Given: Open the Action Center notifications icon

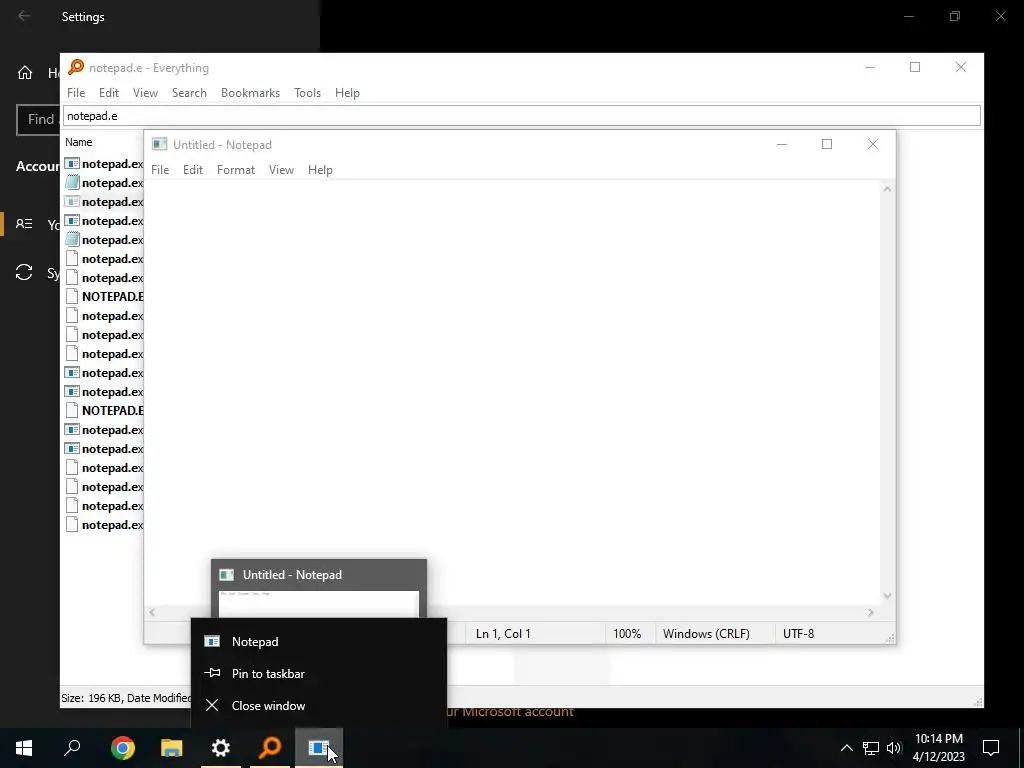Looking at the screenshot, I should coord(991,748).
